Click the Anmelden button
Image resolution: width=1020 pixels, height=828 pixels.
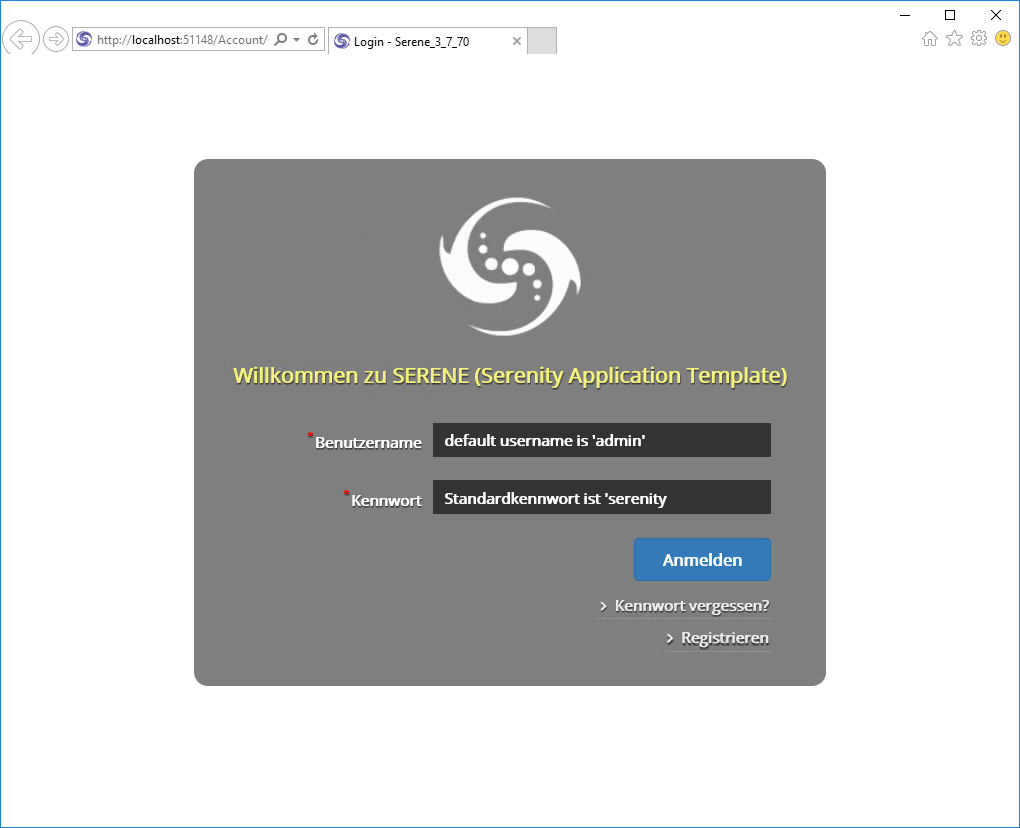pos(703,559)
